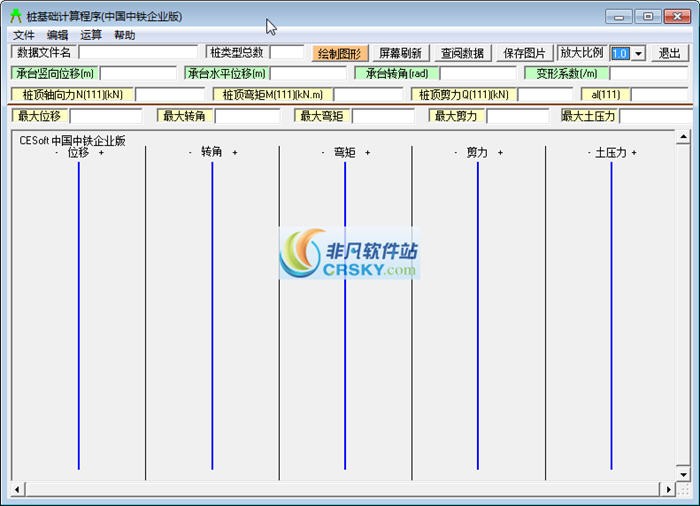
Task: Click the 查询数据 button
Action: point(462,53)
